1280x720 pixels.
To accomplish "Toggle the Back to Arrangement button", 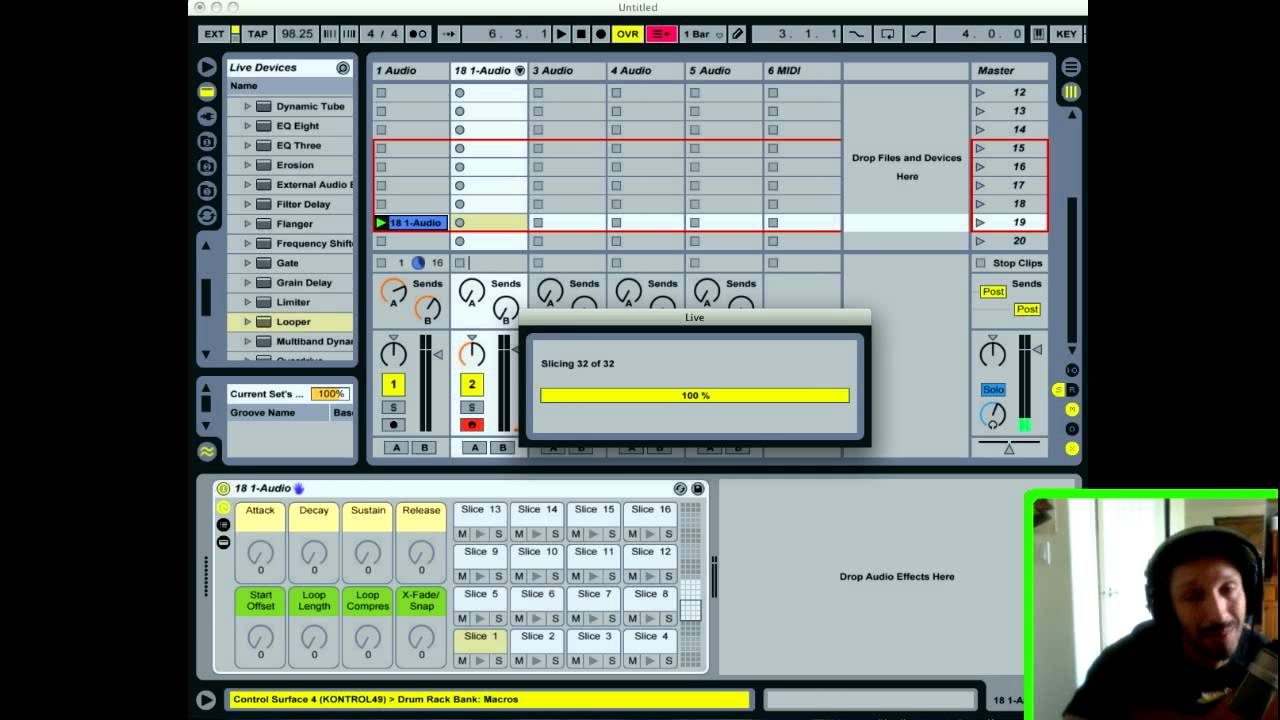I will pyautogui.click(x=661, y=34).
